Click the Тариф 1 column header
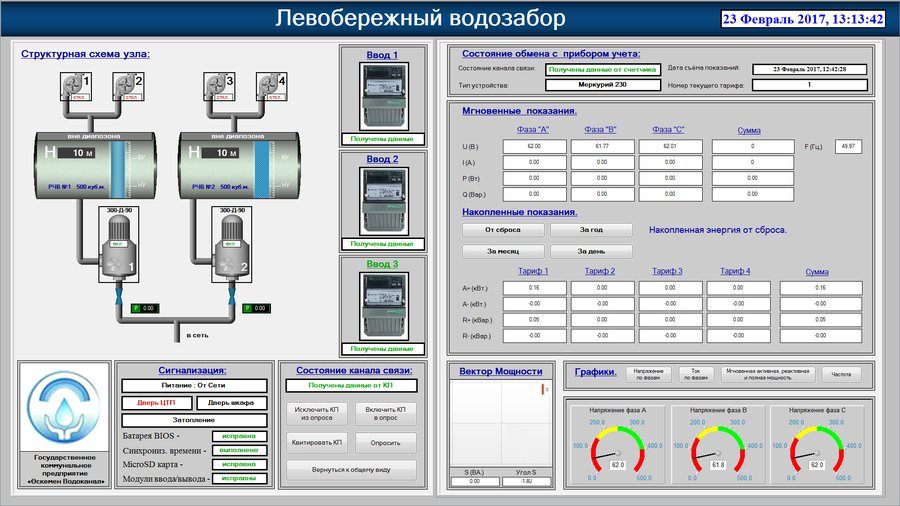The width and height of the screenshot is (900, 506). (x=533, y=271)
